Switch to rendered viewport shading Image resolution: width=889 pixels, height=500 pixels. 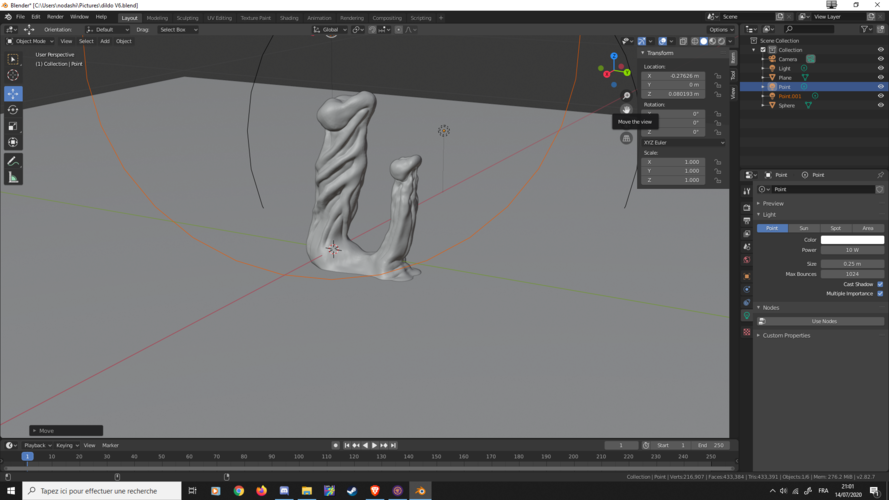[722, 41]
